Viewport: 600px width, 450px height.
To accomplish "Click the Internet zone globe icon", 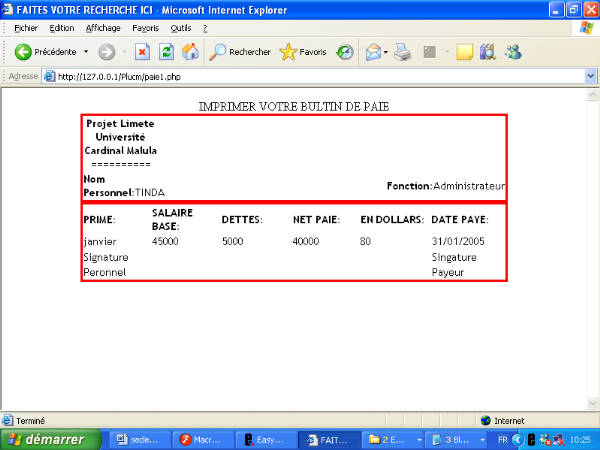I will coord(486,421).
